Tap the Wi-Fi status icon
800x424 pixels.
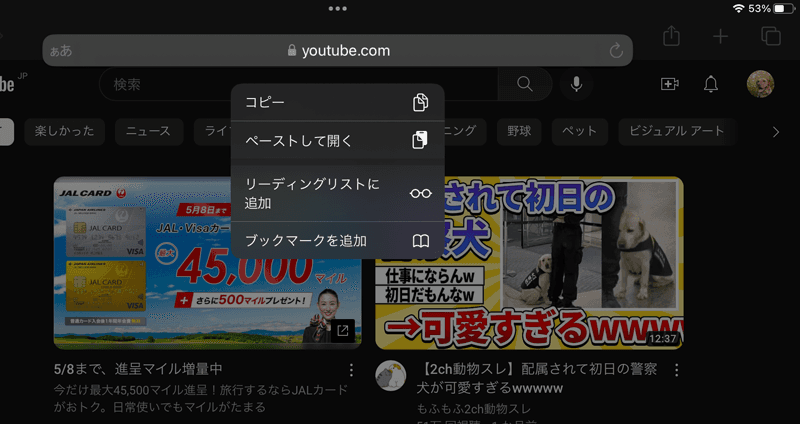(738, 8)
